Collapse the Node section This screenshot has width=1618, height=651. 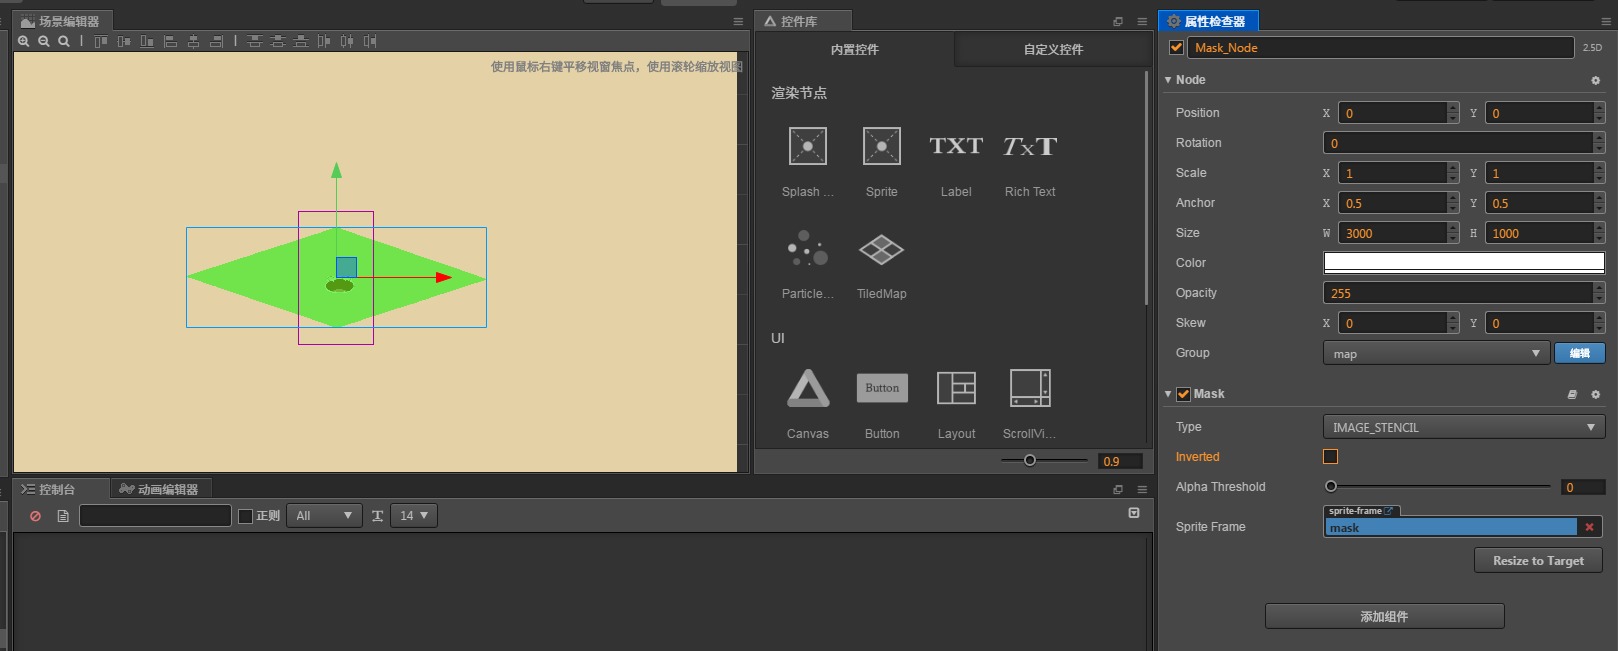coord(1168,80)
